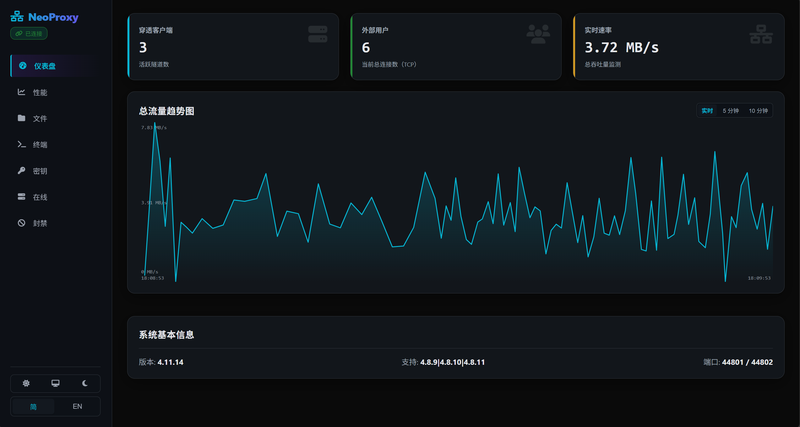This screenshot has width=800, height=427.
Task: Click the external users count 6
Action: click(x=366, y=47)
